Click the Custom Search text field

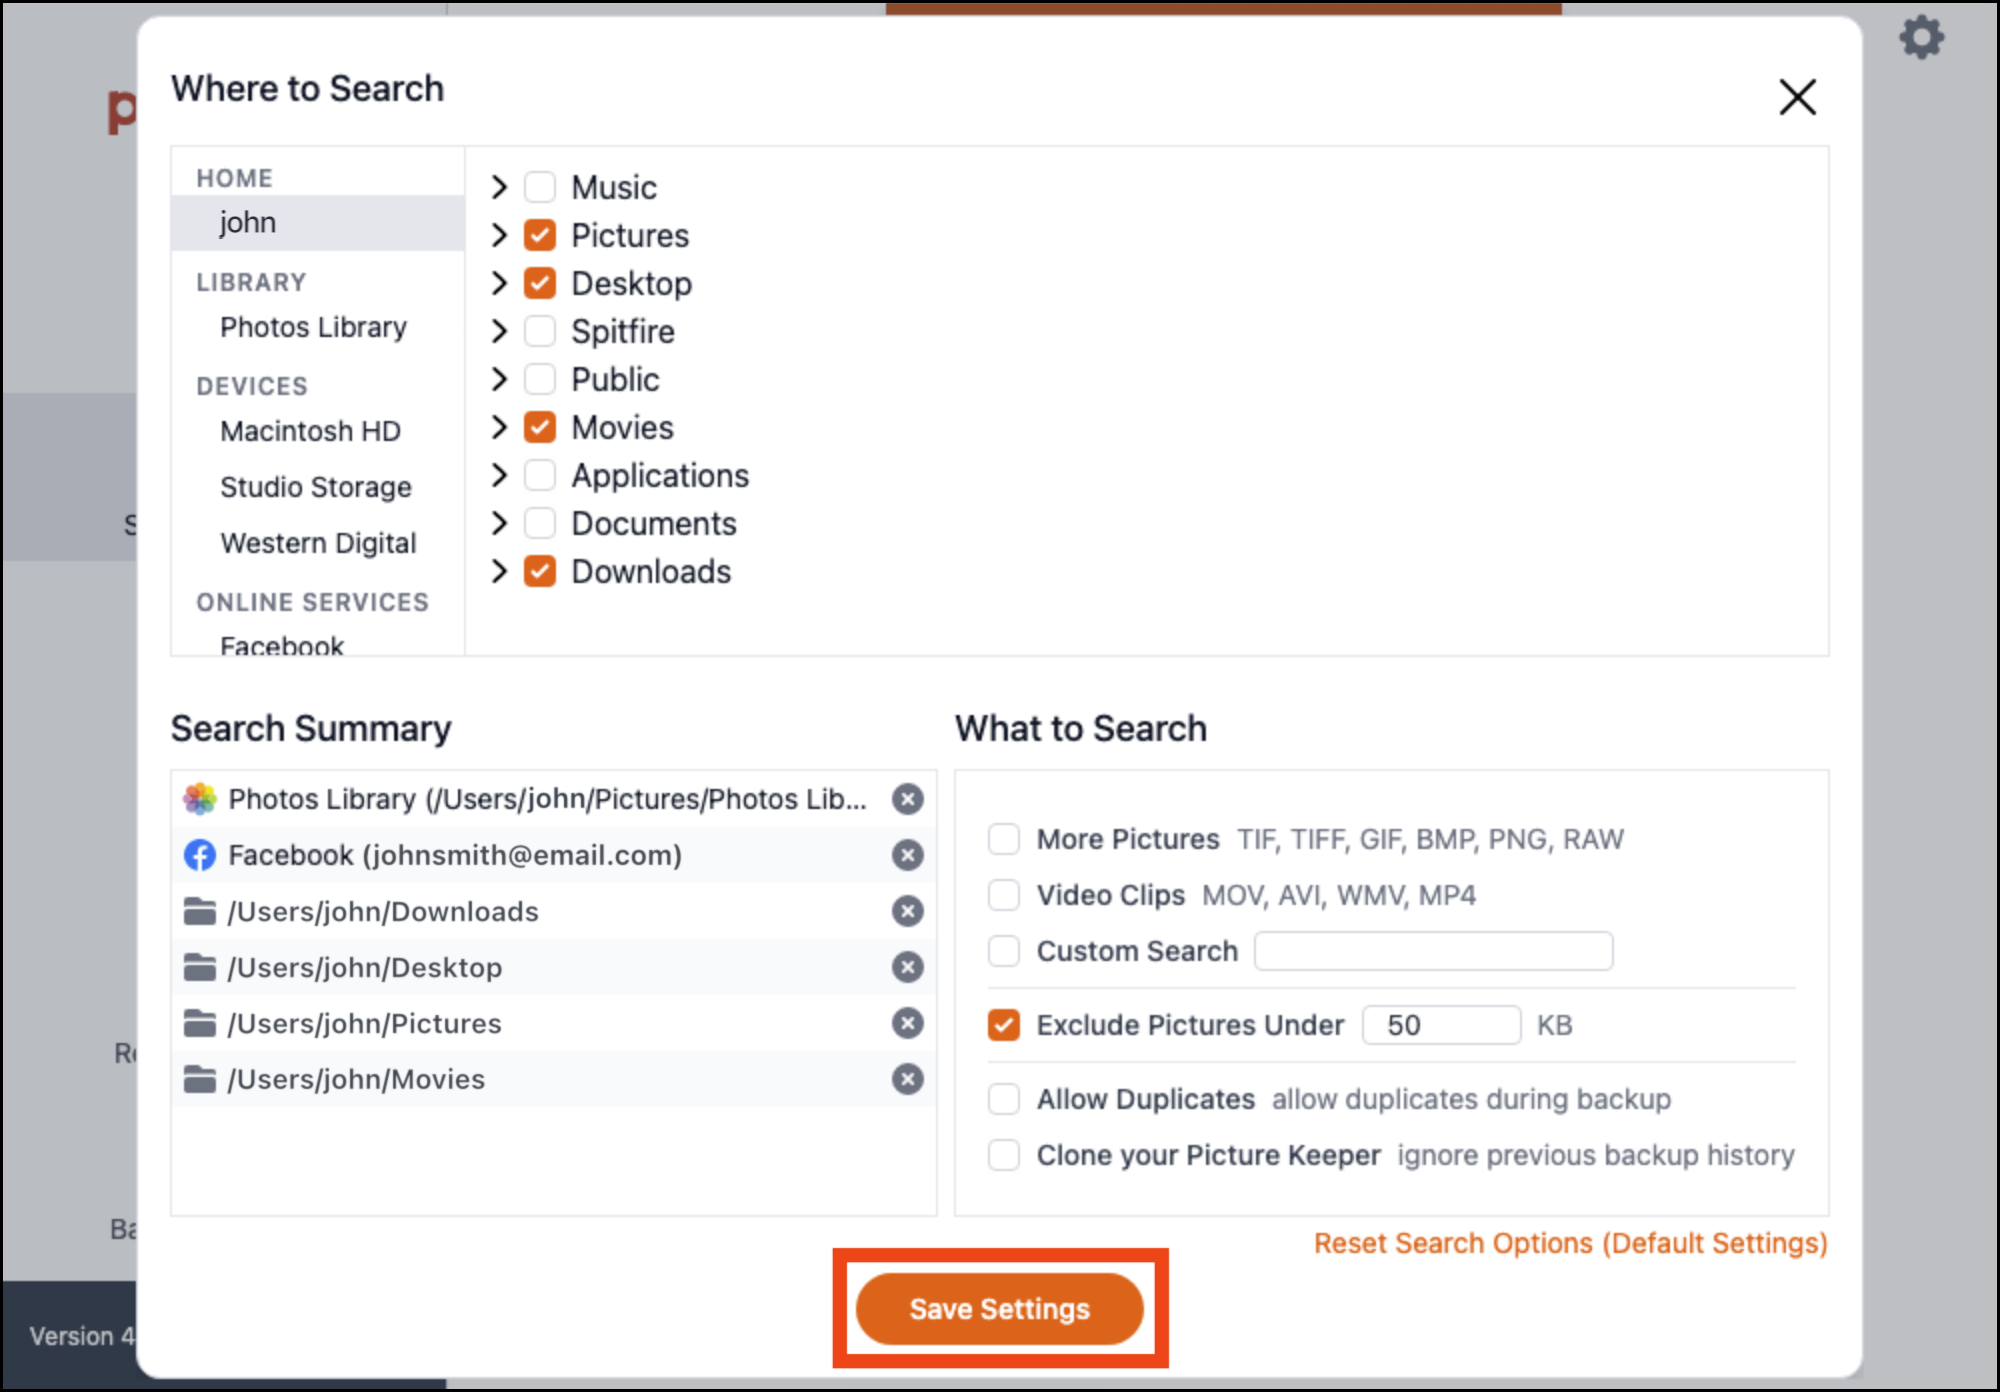[x=1433, y=951]
